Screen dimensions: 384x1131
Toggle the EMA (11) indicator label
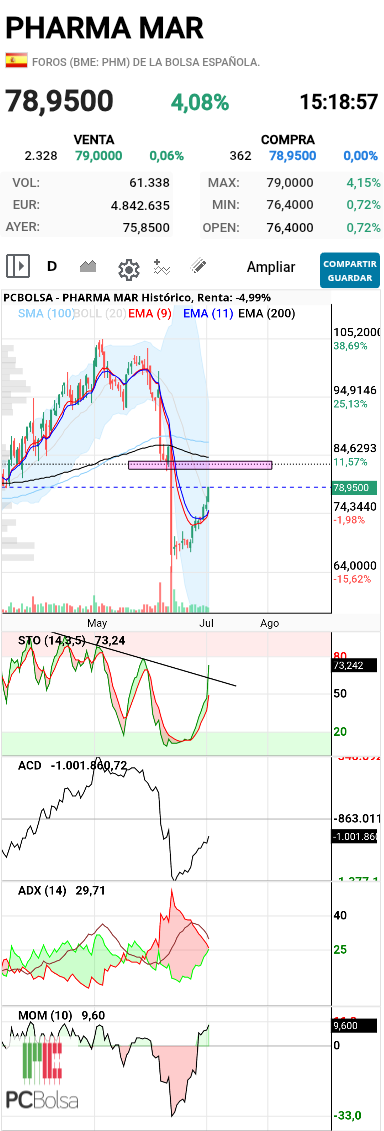[208, 313]
